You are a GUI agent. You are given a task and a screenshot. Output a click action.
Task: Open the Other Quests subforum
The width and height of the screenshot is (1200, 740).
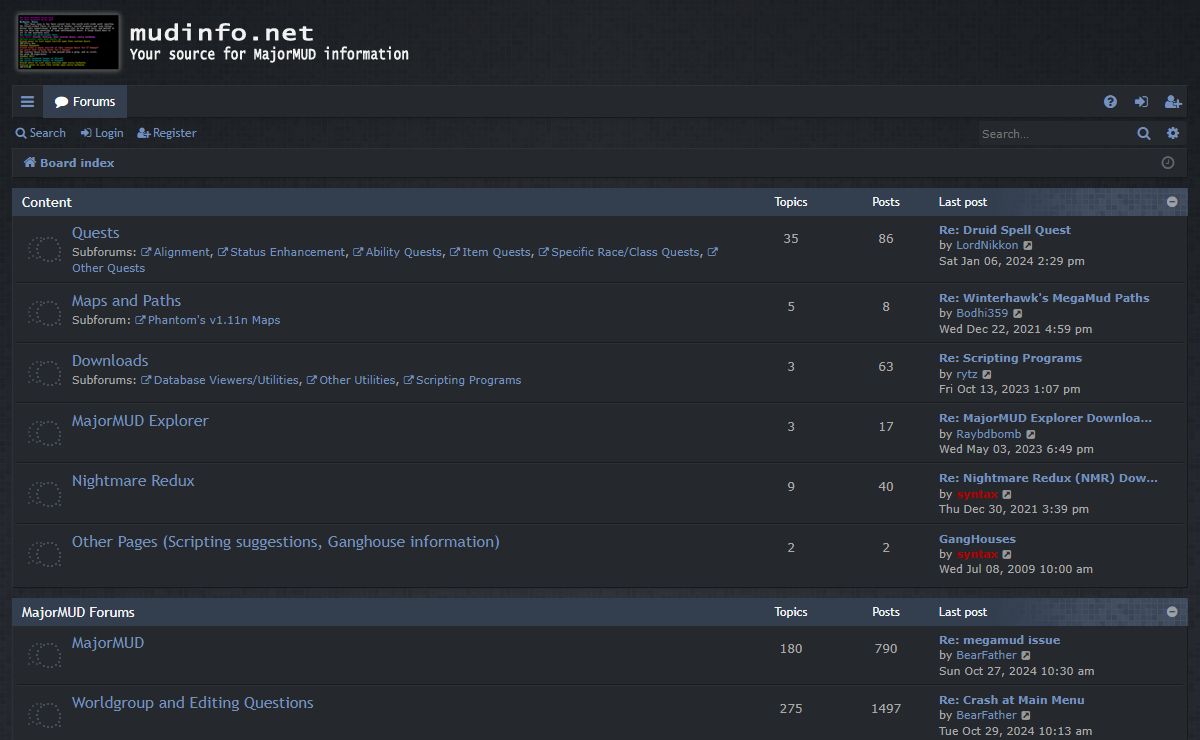tap(108, 268)
